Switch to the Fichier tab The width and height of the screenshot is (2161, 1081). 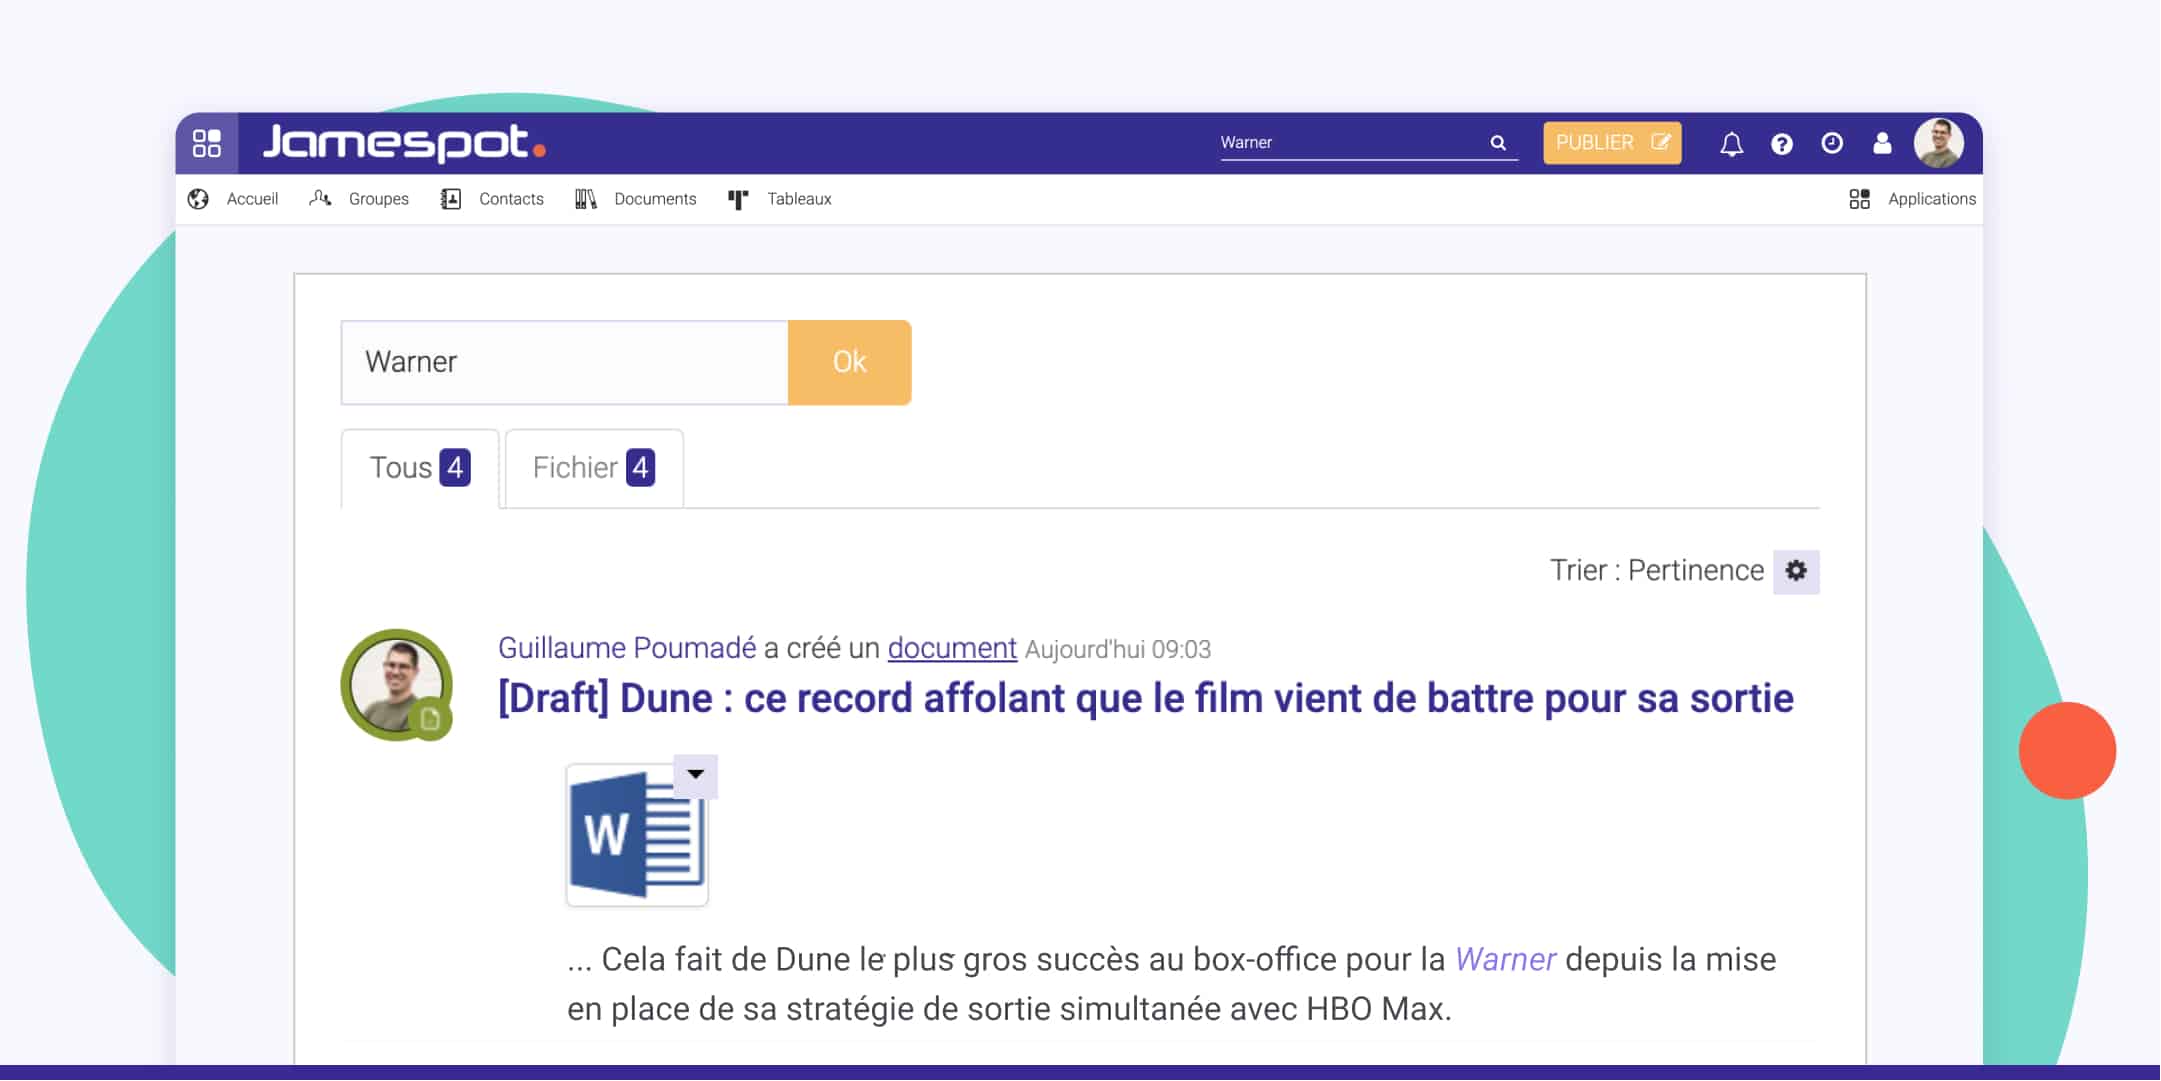click(x=594, y=468)
